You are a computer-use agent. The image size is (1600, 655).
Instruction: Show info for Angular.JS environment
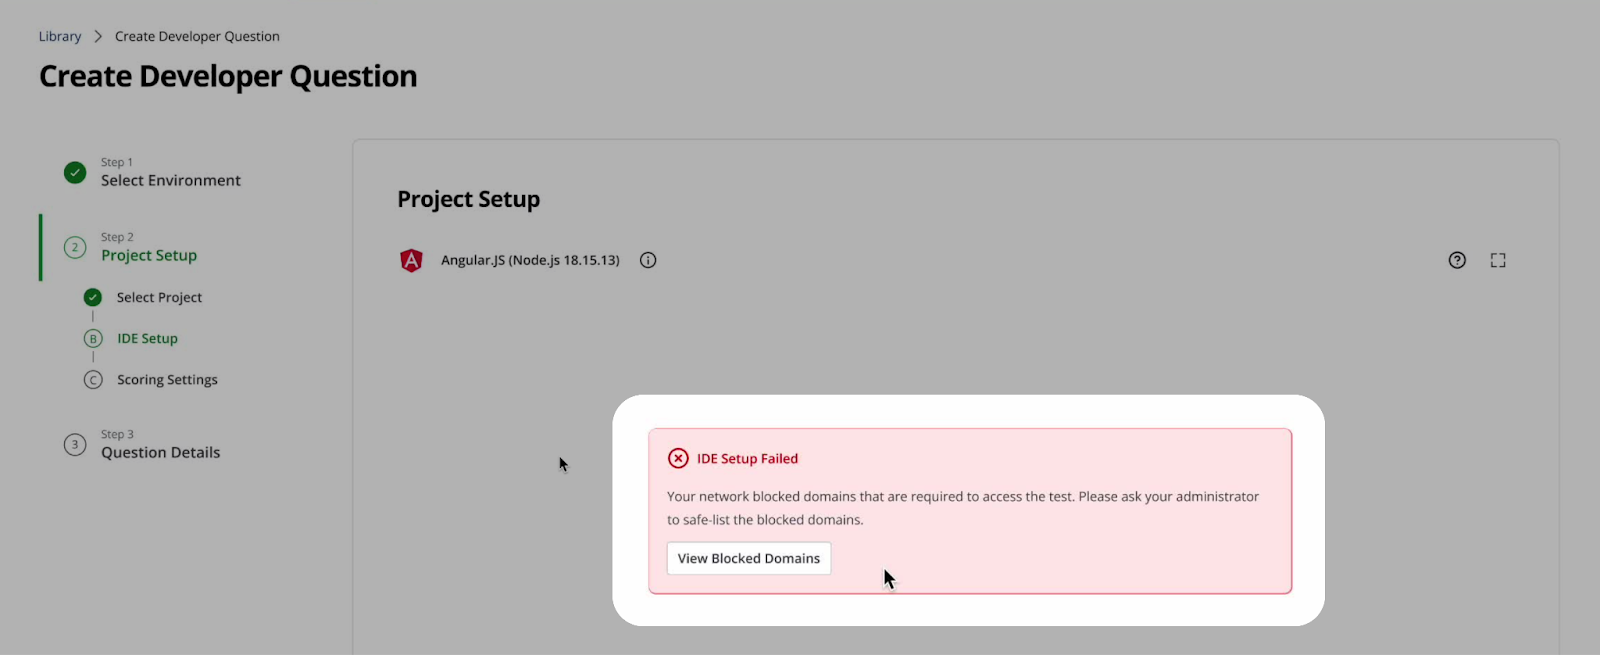coord(648,260)
